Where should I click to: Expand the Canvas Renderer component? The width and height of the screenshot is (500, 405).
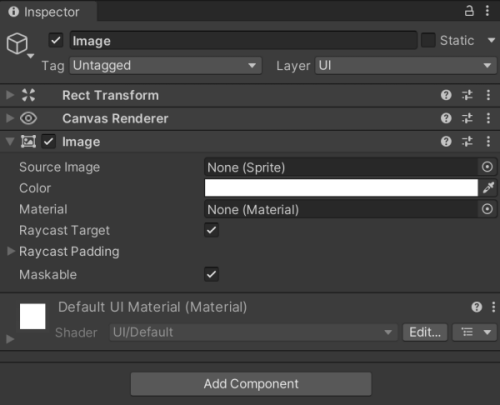[x=10, y=118]
